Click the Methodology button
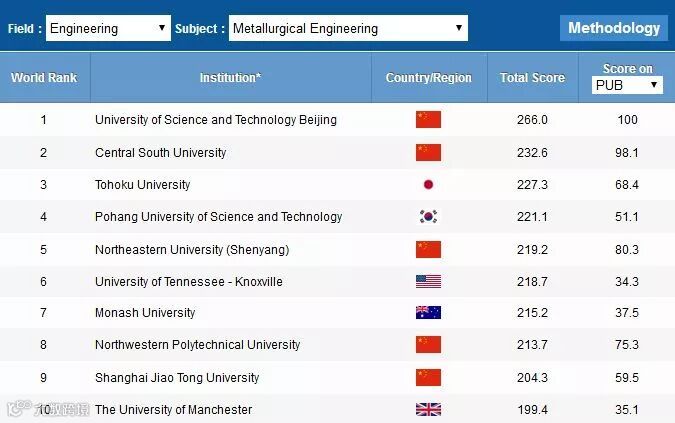This screenshot has height=423, width=675. pos(614,28)
